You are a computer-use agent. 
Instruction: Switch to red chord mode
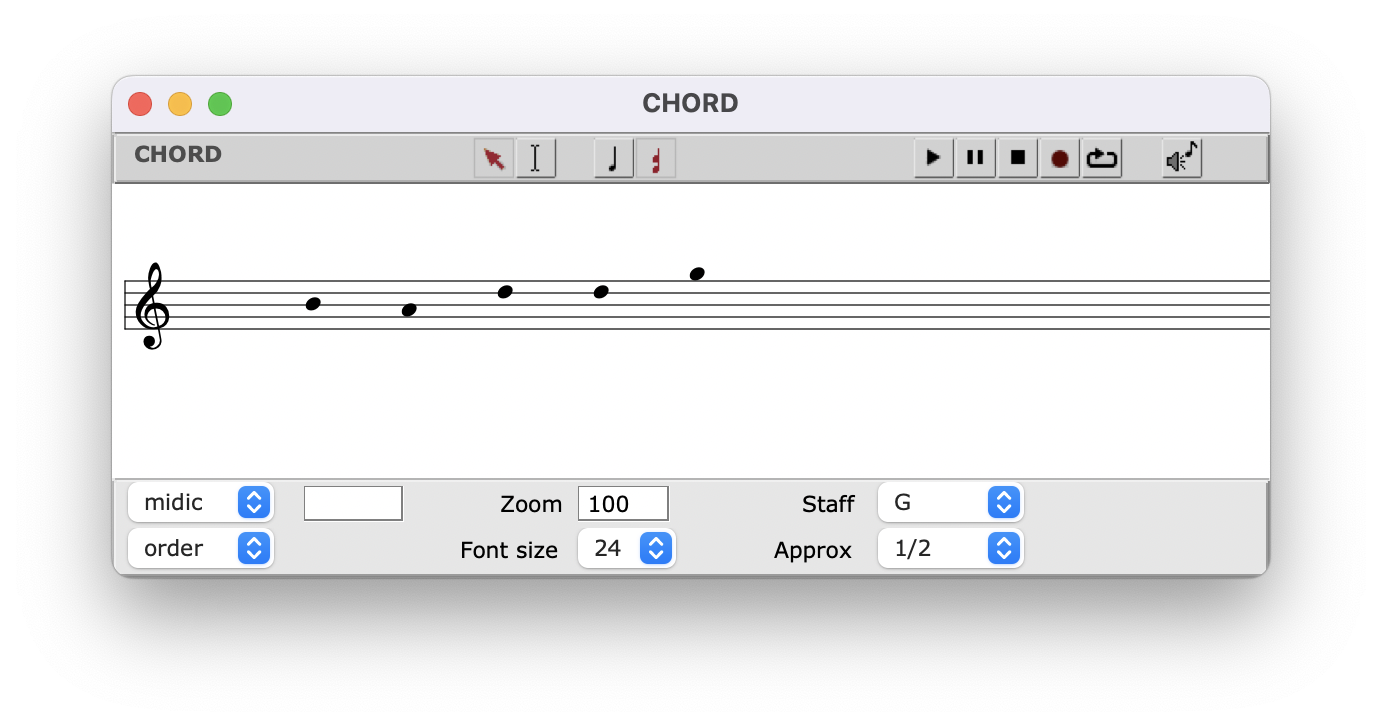656,158
